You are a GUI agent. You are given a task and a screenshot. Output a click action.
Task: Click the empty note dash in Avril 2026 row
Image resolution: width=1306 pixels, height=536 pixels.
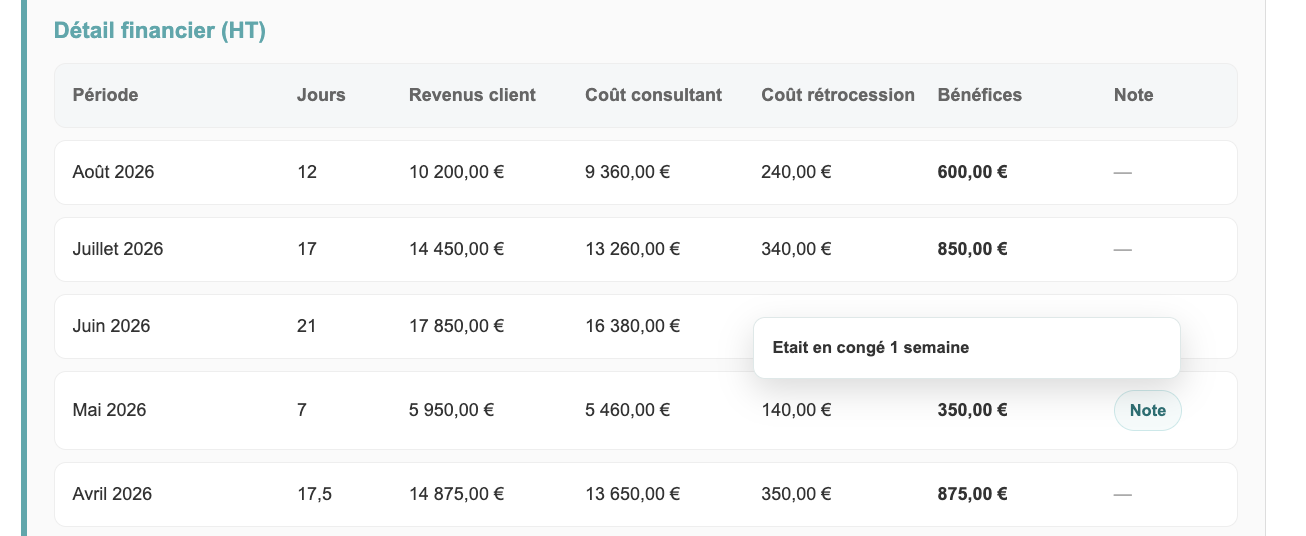pos(1122,494)
